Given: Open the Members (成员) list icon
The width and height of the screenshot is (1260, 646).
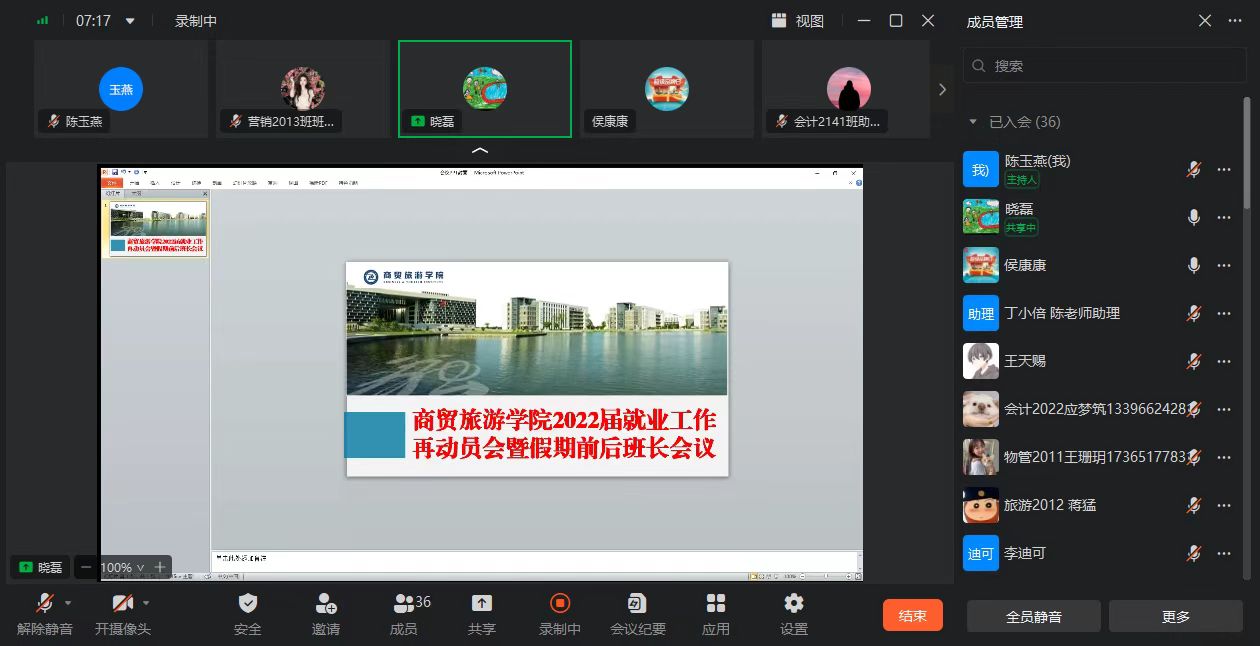Looking at the screenshot, I should 404,604.
